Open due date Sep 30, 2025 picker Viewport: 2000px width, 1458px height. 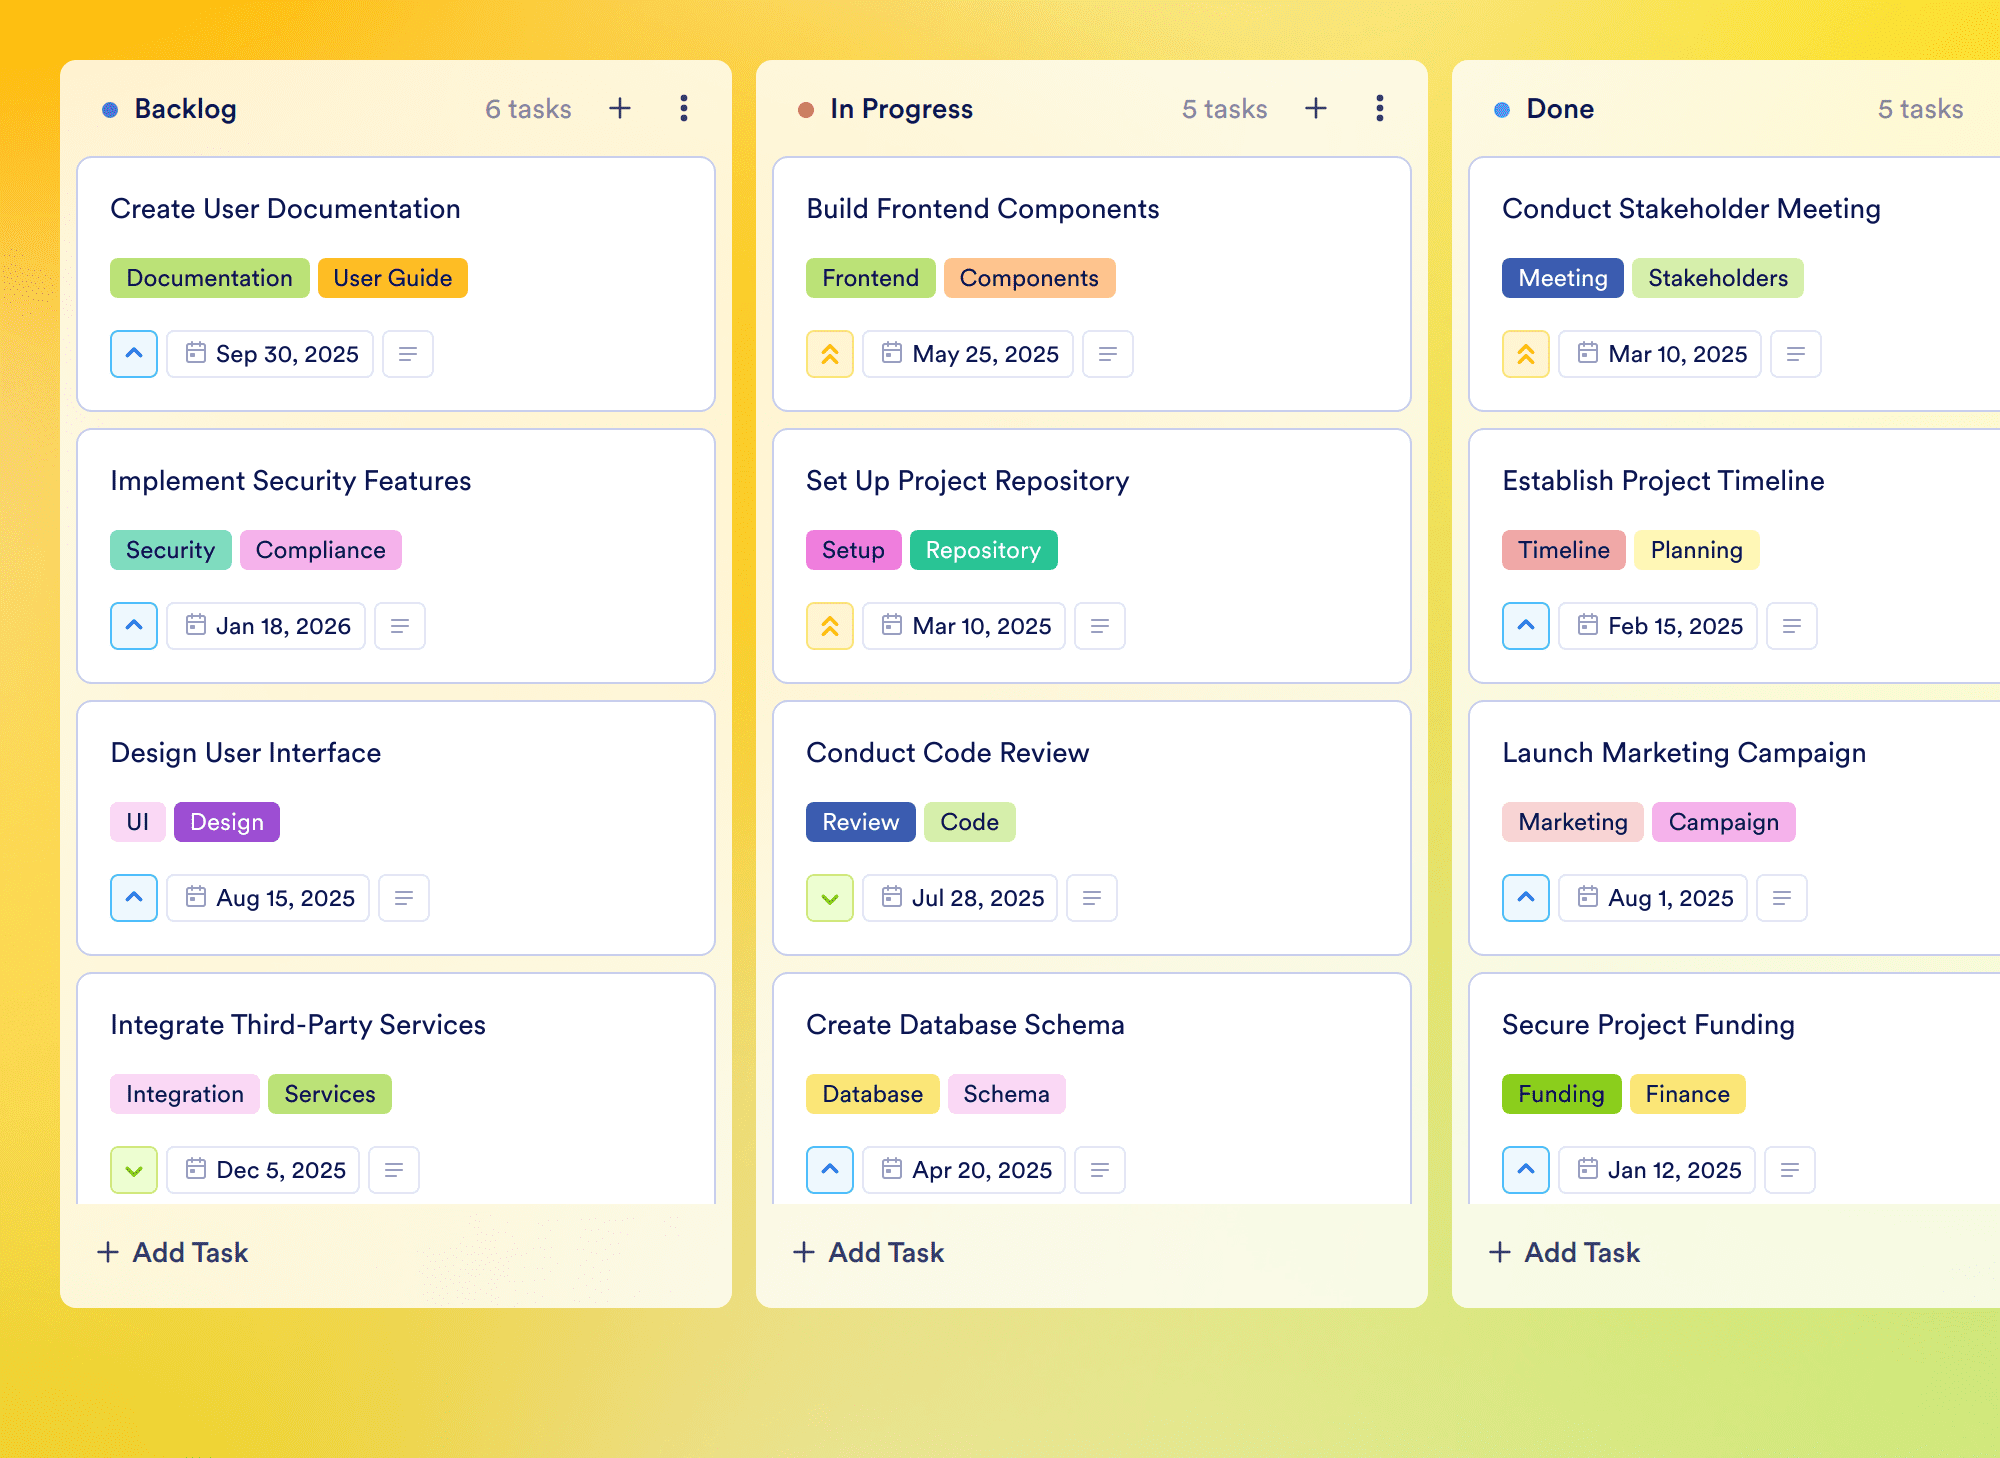[270, 354]
